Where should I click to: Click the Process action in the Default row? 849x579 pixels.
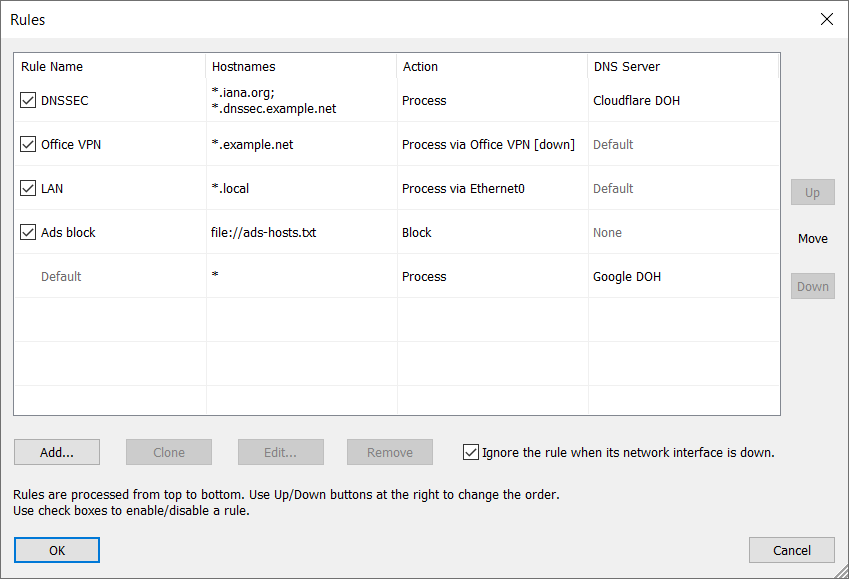424,276
